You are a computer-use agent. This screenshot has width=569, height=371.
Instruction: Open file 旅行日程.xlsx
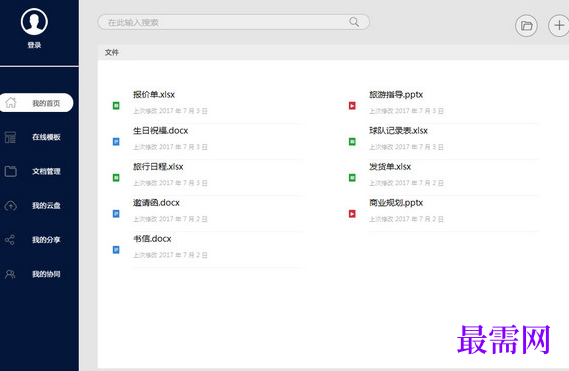point(158,166)
